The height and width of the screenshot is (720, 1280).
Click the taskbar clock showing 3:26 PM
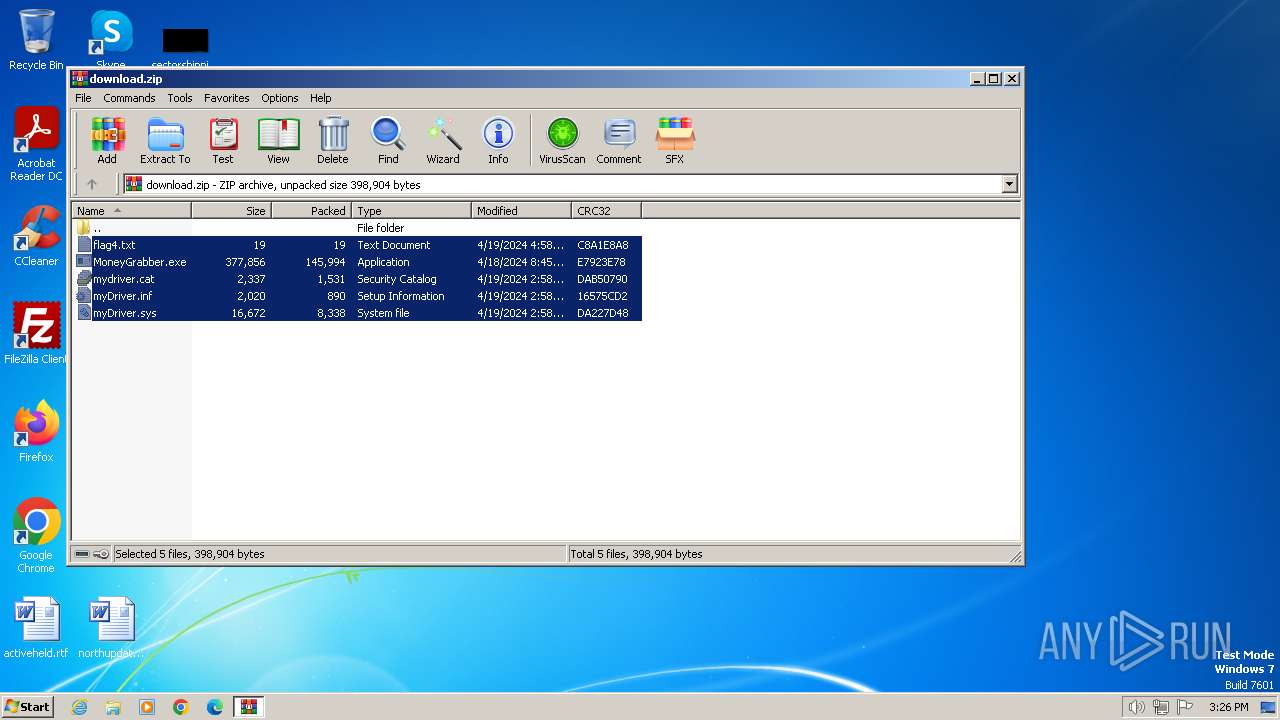(x=1228, y=707)
